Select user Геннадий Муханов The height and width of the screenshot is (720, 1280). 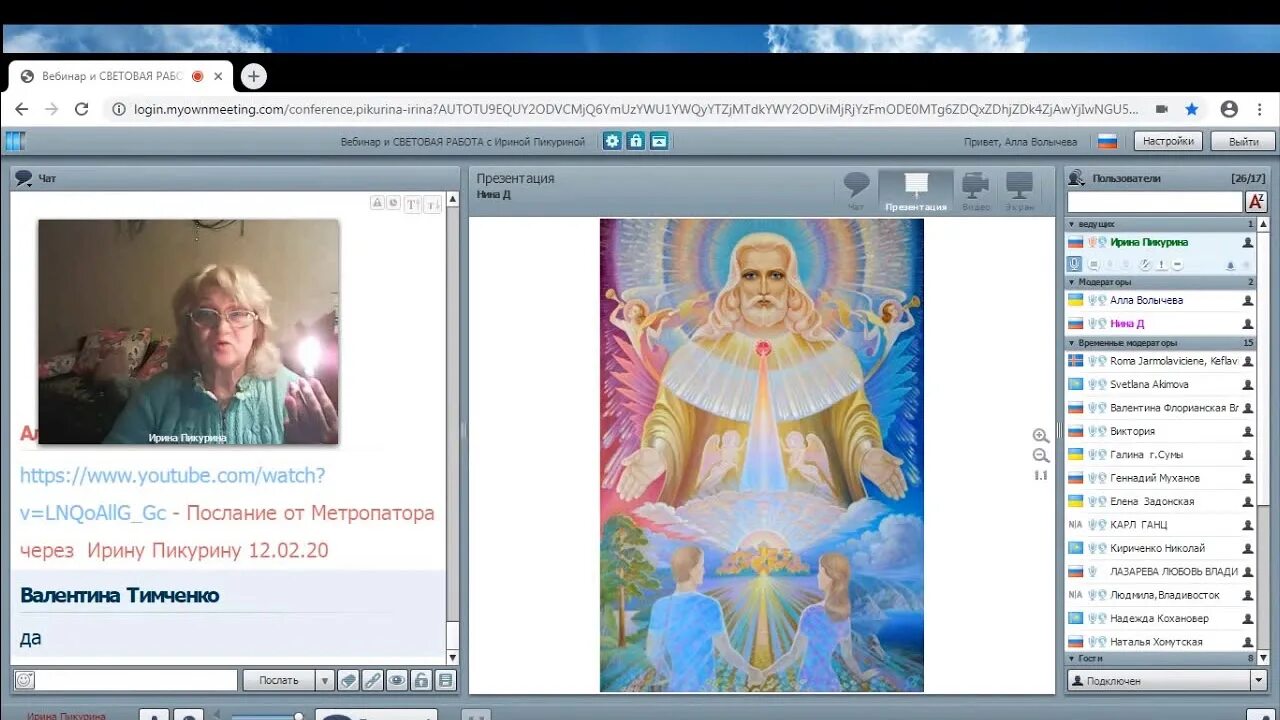coord(1154,478)
